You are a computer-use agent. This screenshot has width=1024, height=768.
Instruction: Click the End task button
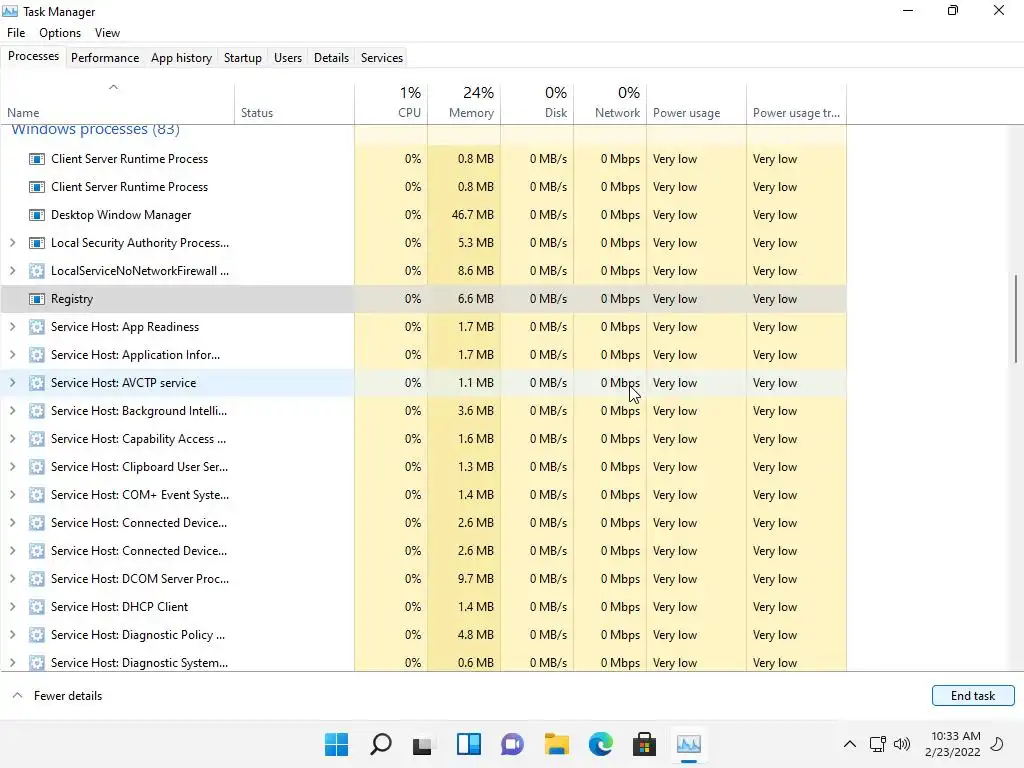pyautogui.click(x=973, y=696)
